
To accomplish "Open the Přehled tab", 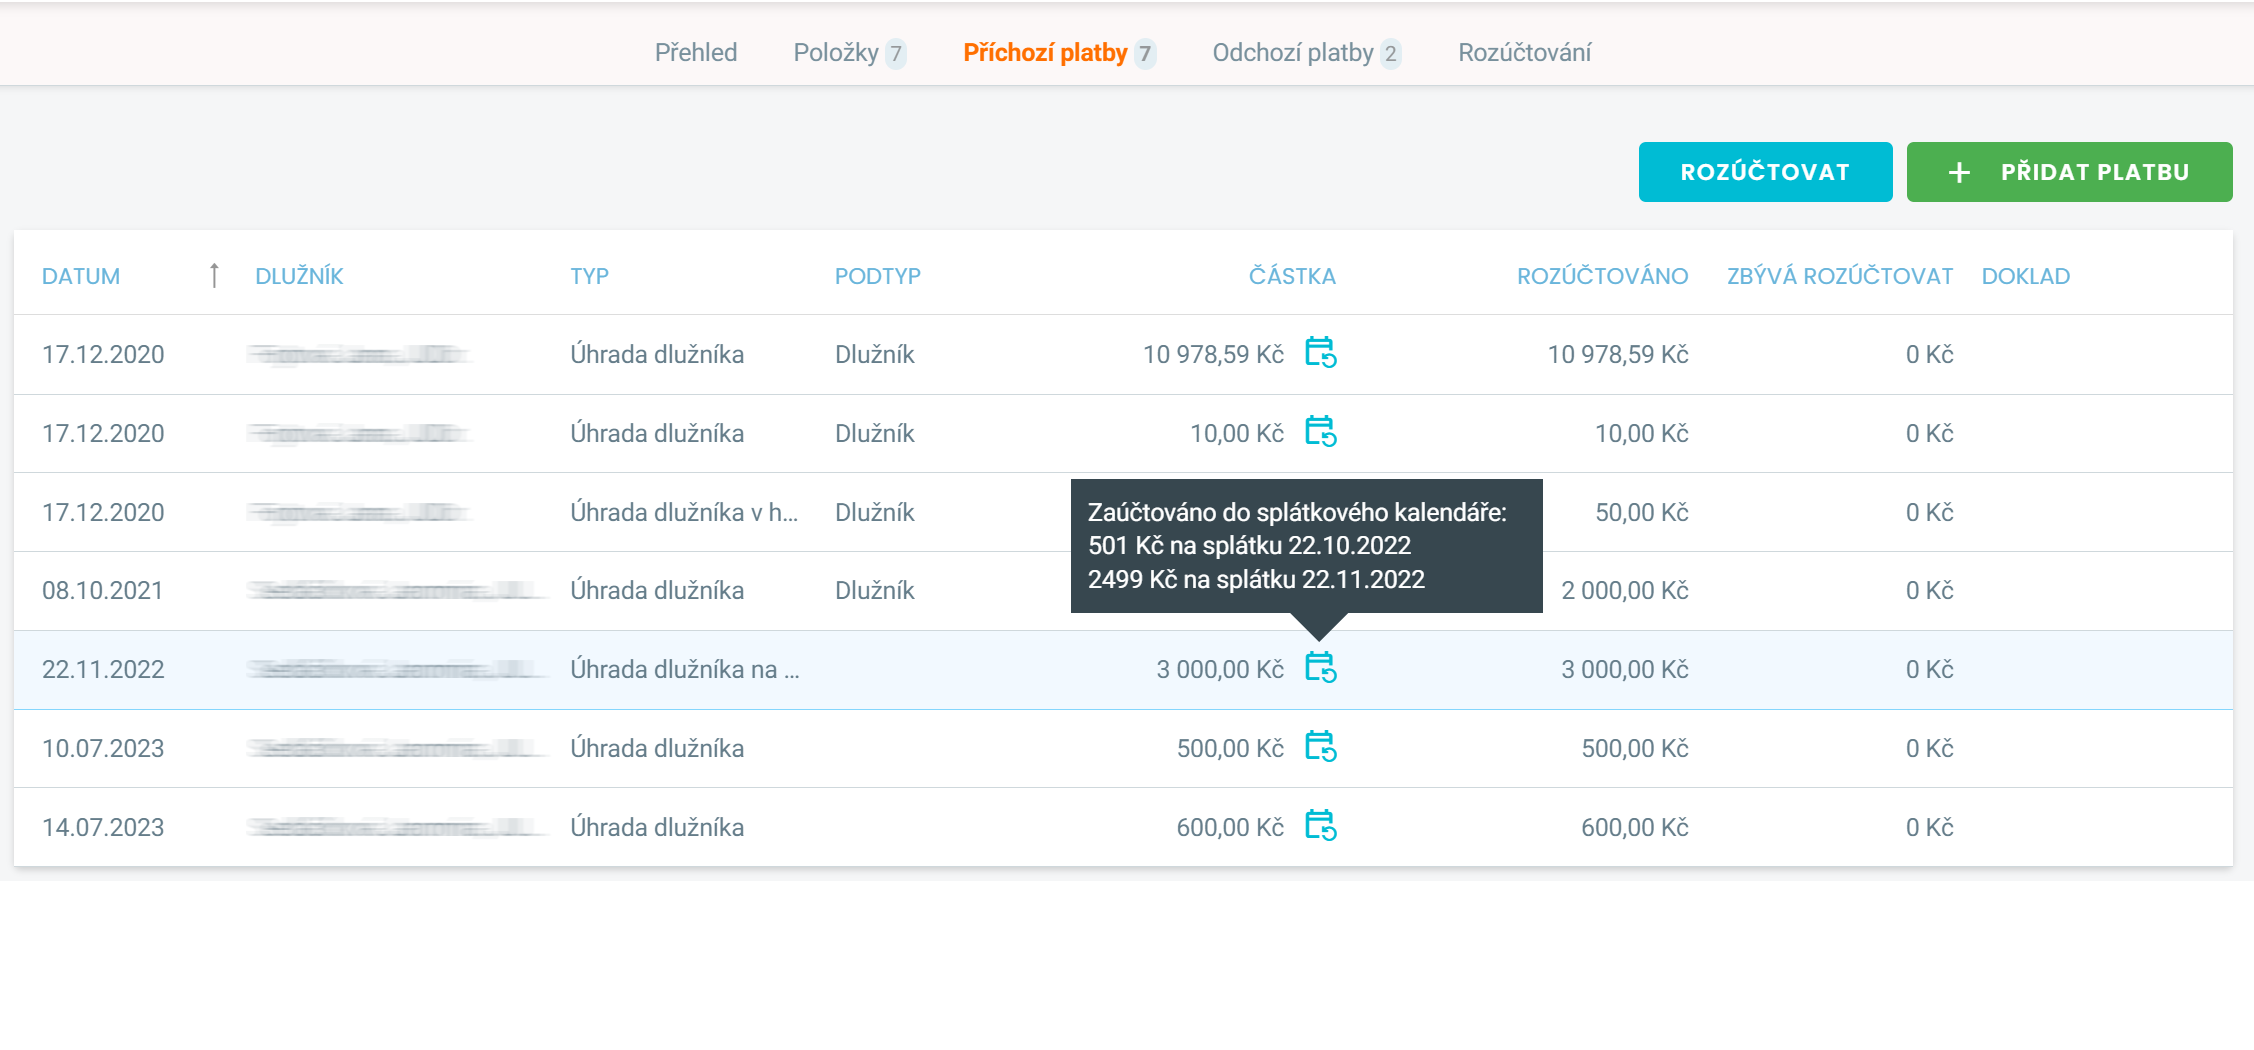I will pyautogui.click(x=695, y=53).
